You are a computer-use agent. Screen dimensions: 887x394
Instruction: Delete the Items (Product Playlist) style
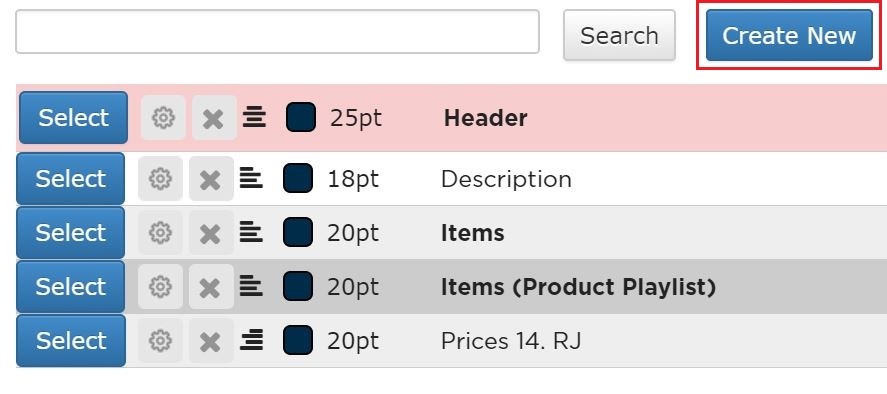pos(211,286)
